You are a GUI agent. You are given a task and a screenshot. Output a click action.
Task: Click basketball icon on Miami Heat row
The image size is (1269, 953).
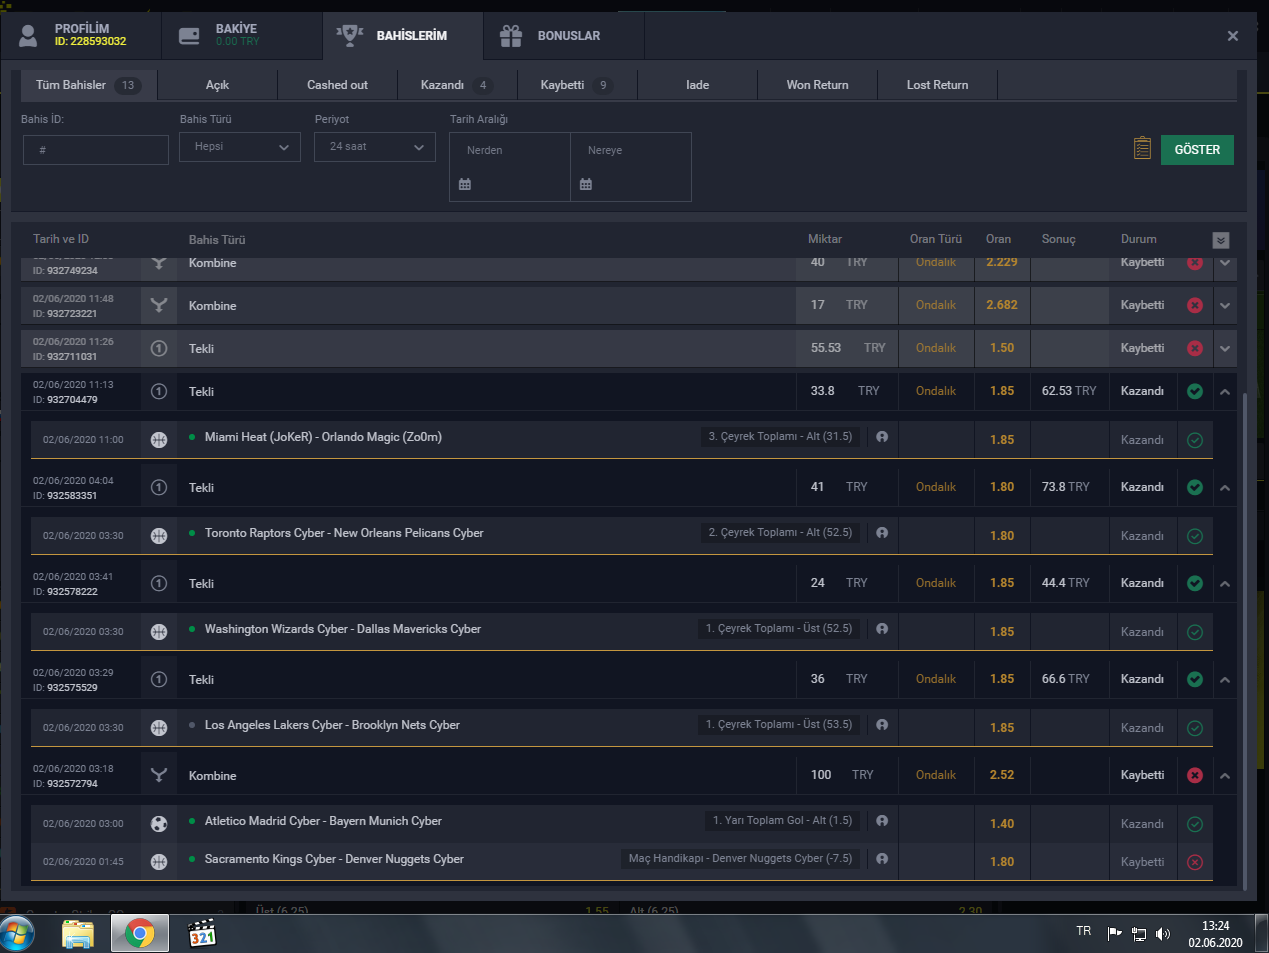point(159,439)
